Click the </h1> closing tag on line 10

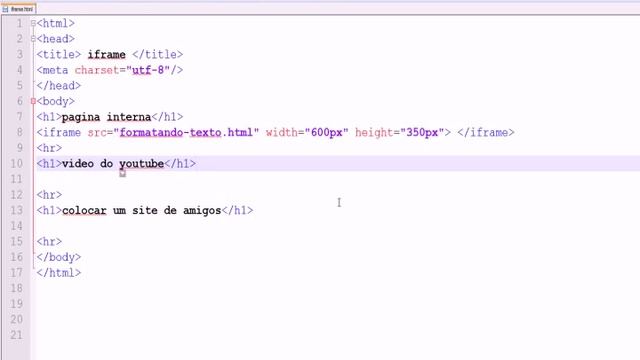pos(180,164)
